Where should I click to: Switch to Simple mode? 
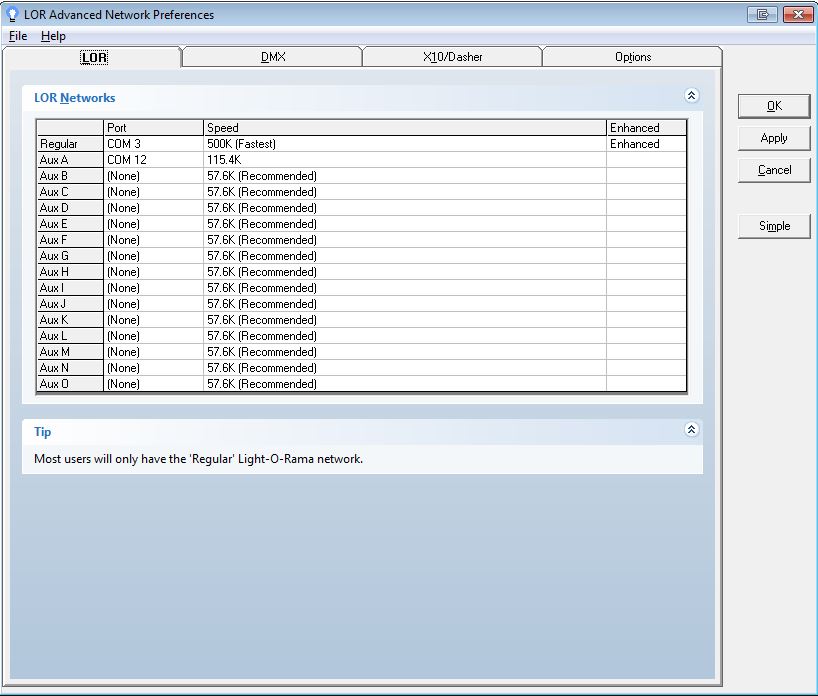[x=773, y=226]
